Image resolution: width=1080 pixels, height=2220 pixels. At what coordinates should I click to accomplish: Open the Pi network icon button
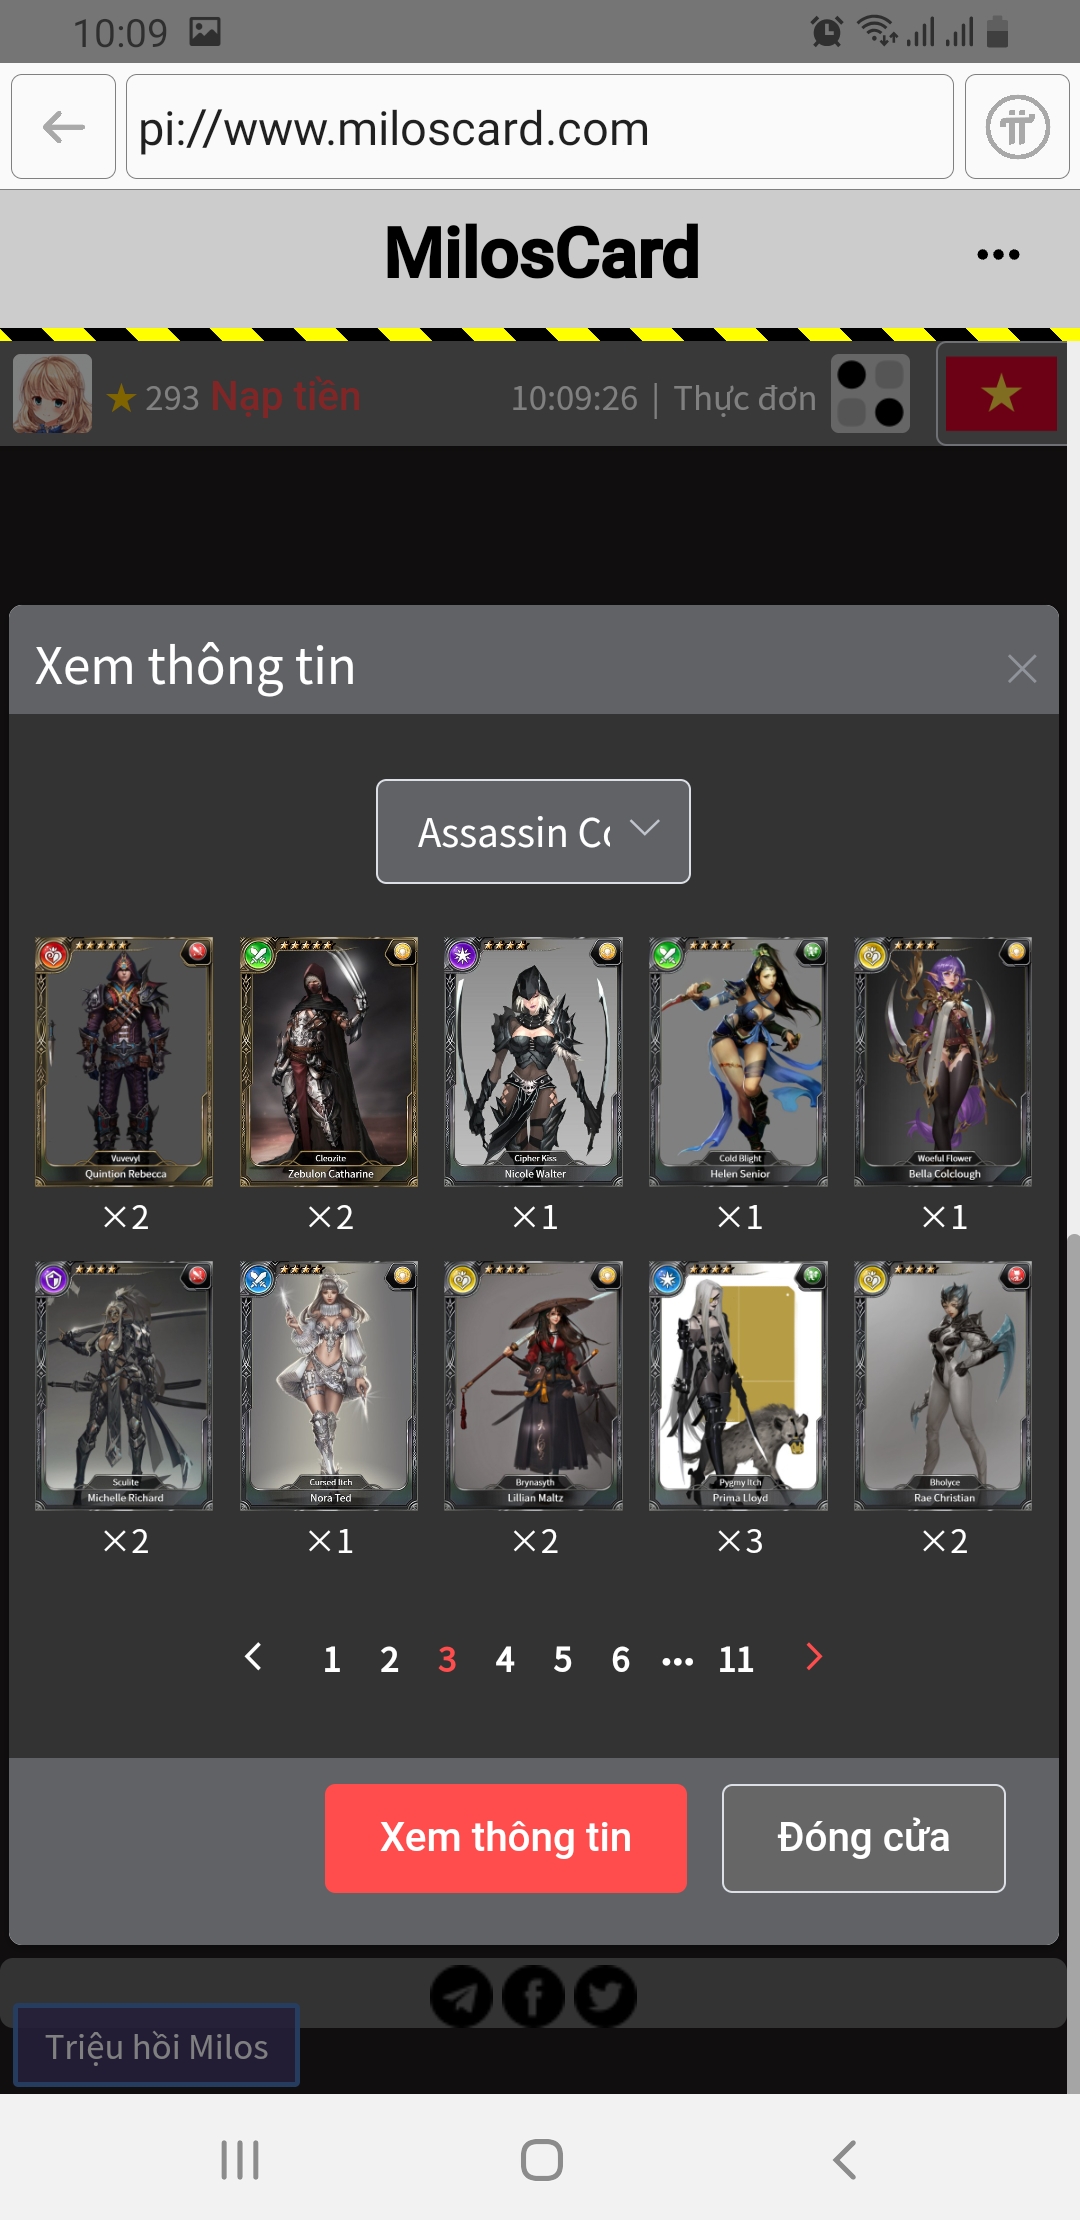pos(1017,127)
